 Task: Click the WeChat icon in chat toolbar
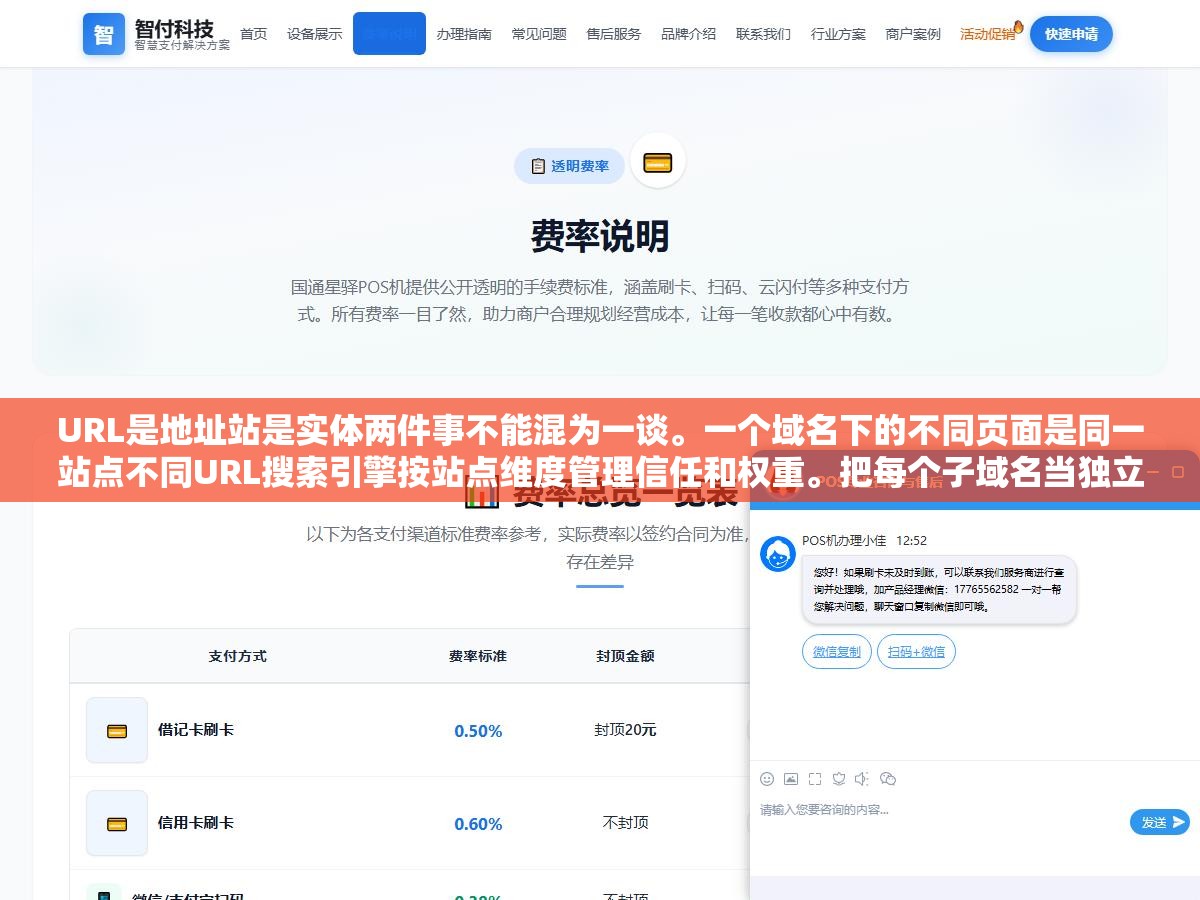click(x=888, y=779)
